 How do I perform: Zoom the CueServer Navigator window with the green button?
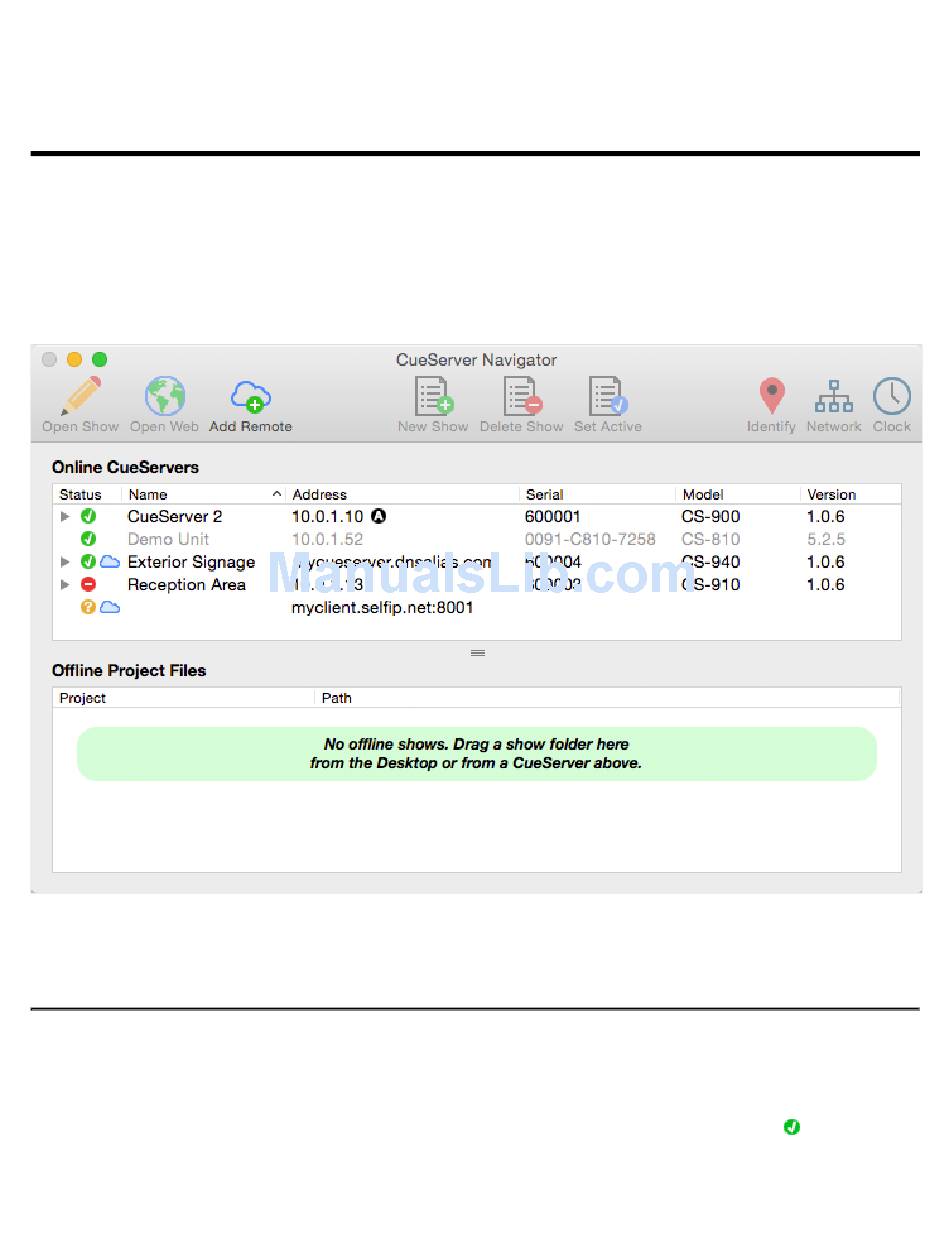point(100,360)
